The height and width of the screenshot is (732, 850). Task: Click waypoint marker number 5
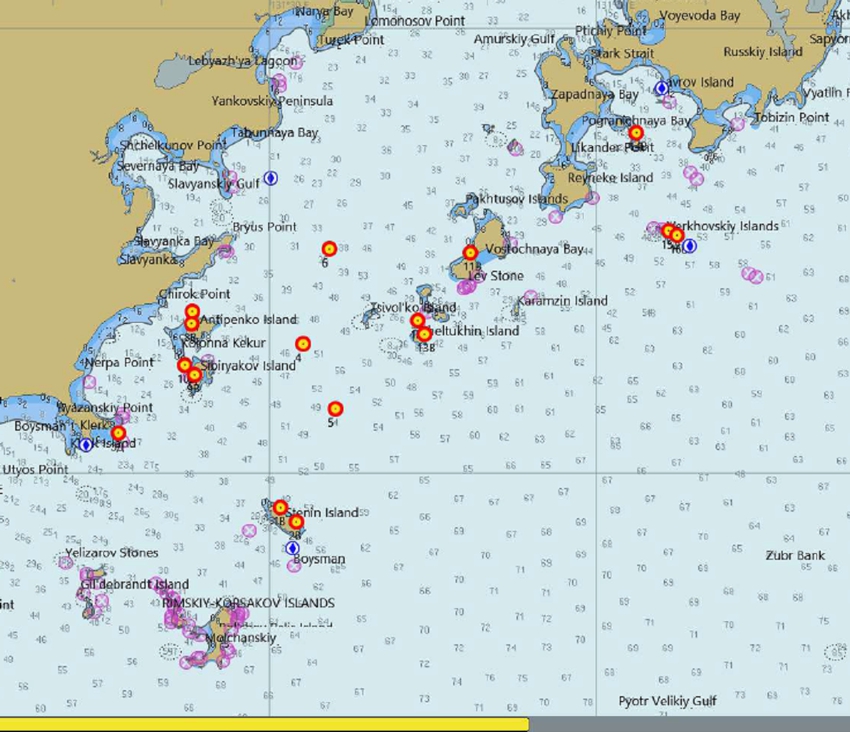click(x=335, y=408)
